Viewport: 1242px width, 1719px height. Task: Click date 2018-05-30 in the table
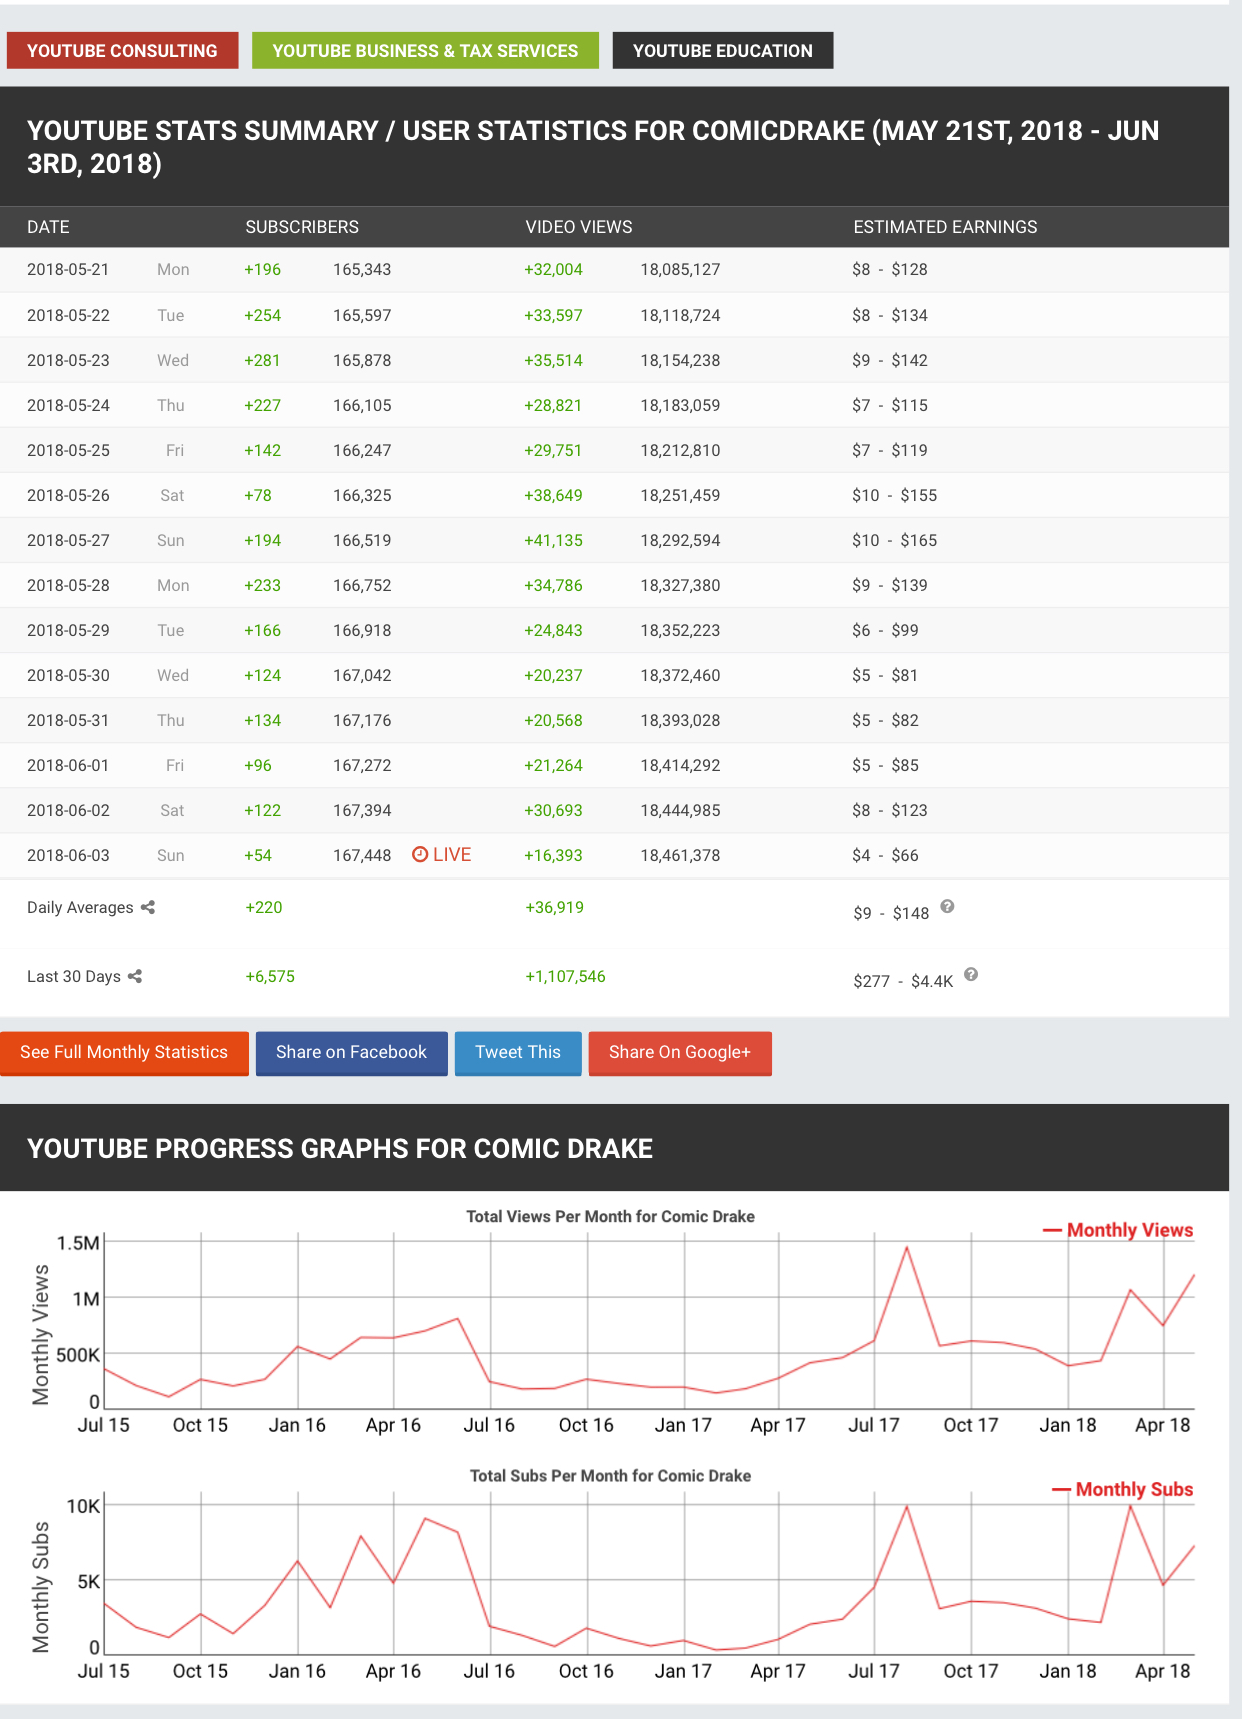coord(68,675)
